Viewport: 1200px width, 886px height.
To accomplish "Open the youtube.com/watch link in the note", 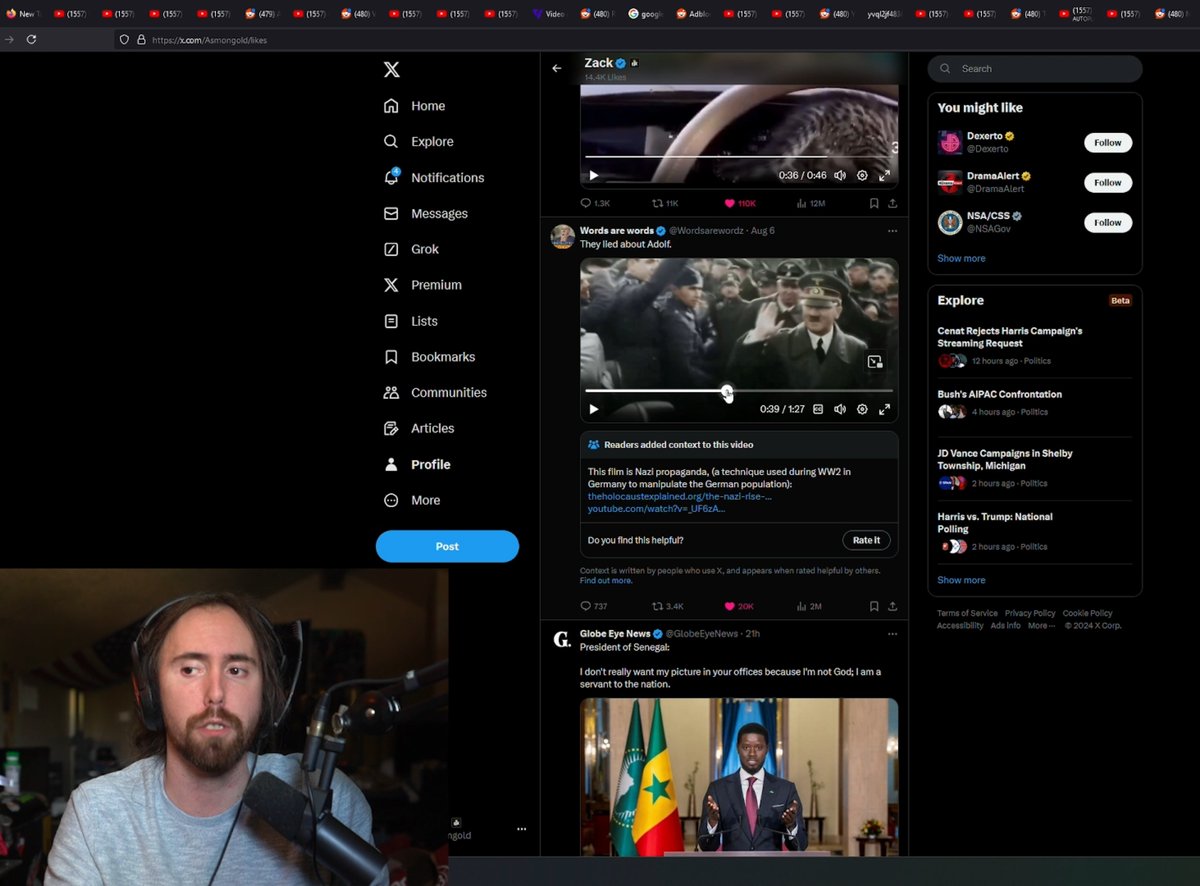I will click(x=656, y=509).
